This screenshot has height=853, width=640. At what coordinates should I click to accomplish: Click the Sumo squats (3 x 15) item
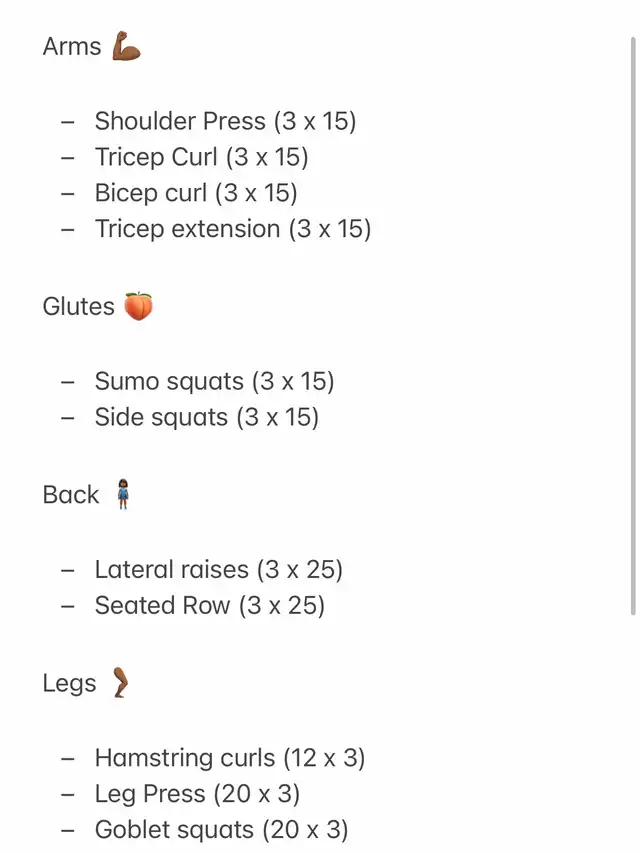[x=214, y=381]
